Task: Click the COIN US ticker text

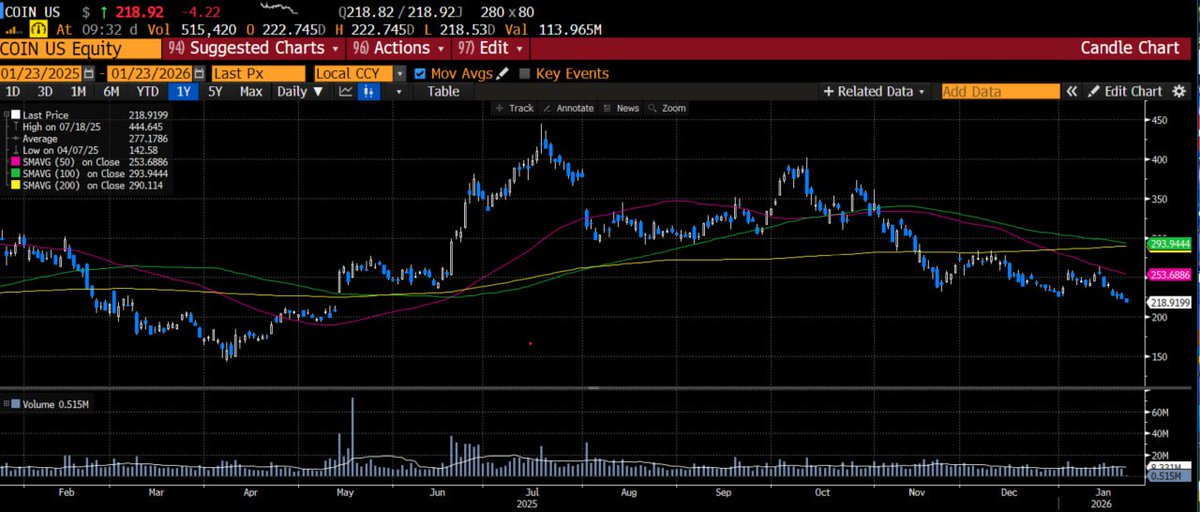Action: coord(30,12)
